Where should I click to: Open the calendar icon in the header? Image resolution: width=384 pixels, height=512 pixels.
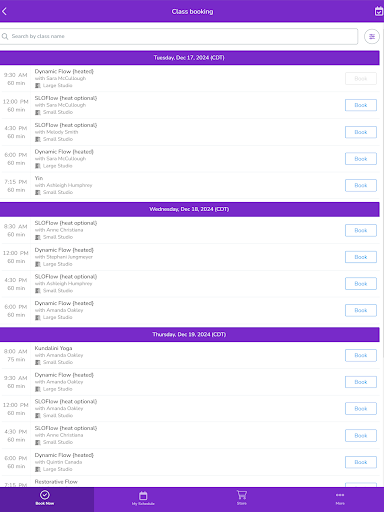pos(379,11)
